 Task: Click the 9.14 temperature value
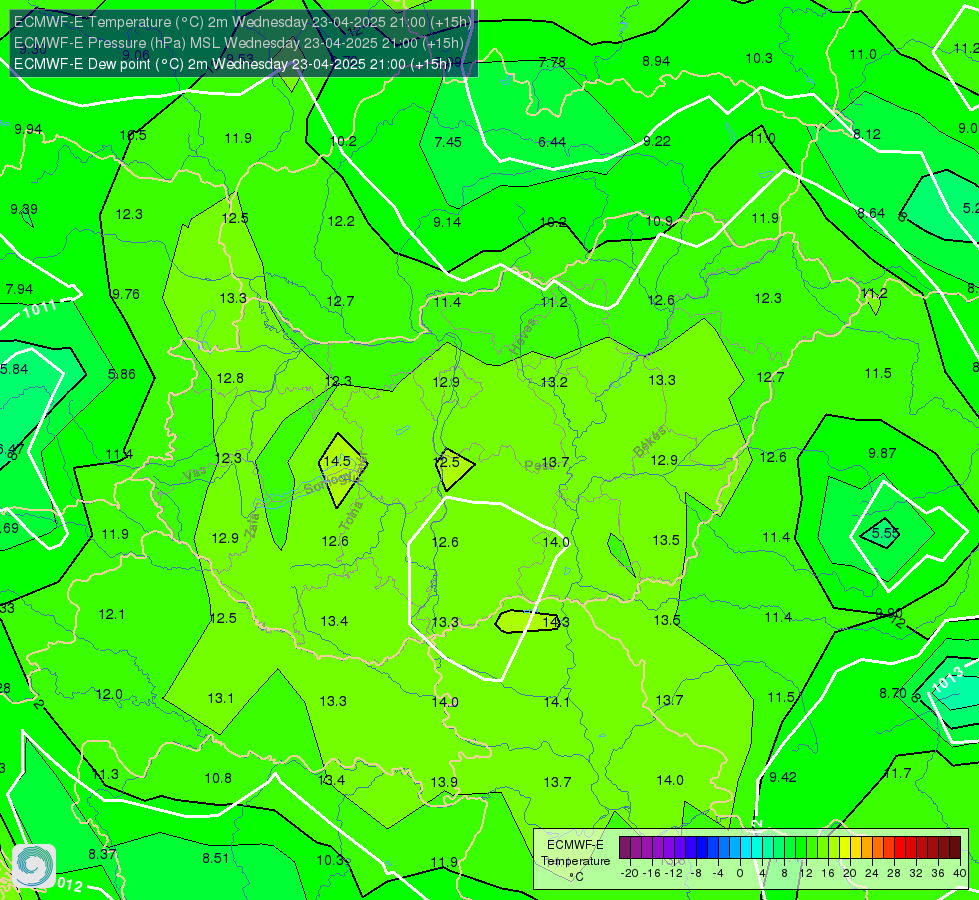tap(447, 222)
